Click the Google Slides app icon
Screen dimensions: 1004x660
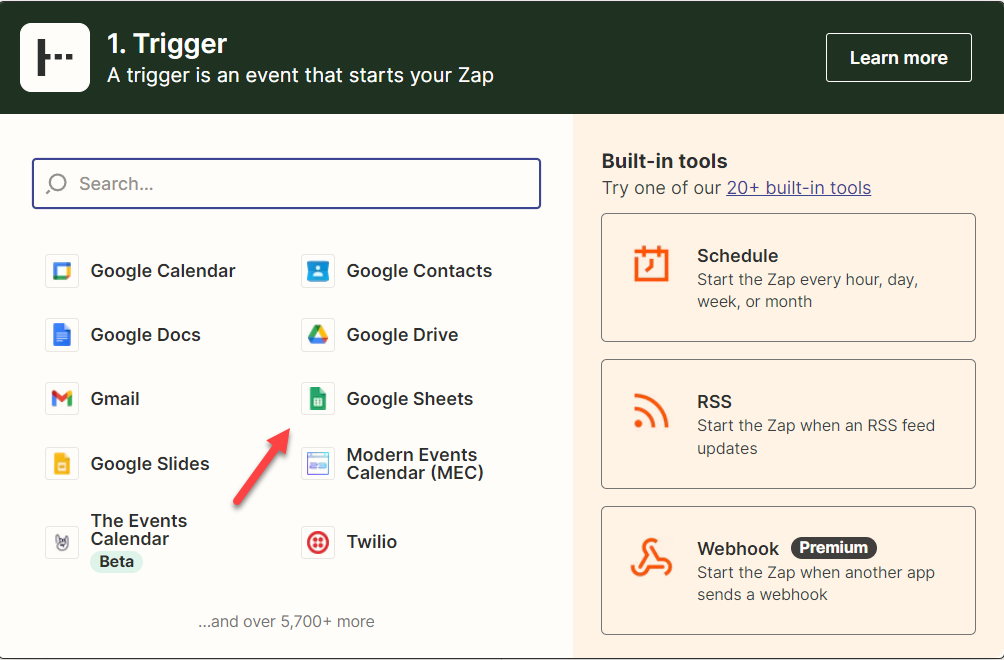[x=62, y=463]
